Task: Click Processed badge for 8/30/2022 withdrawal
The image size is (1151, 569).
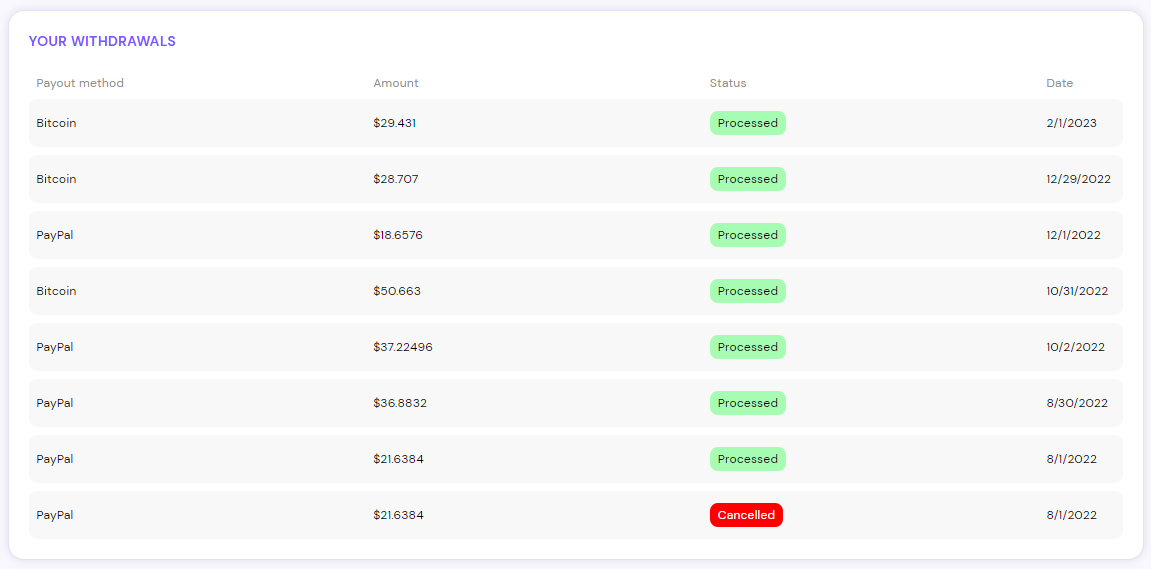Action: pyautogui.click(x=747, y=403)
